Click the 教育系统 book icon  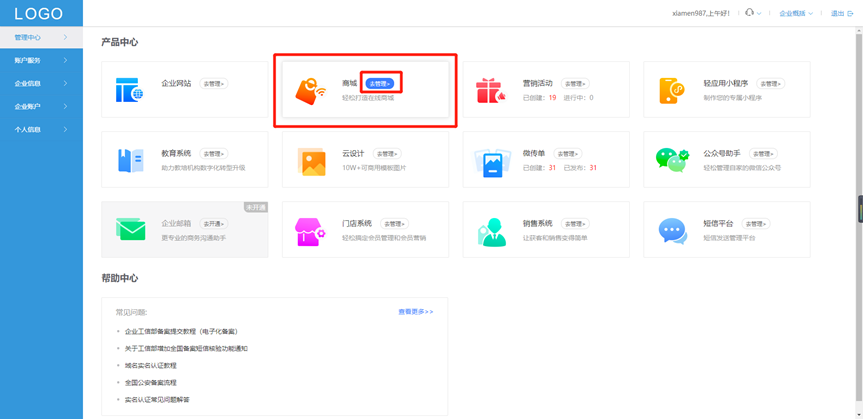130,160
